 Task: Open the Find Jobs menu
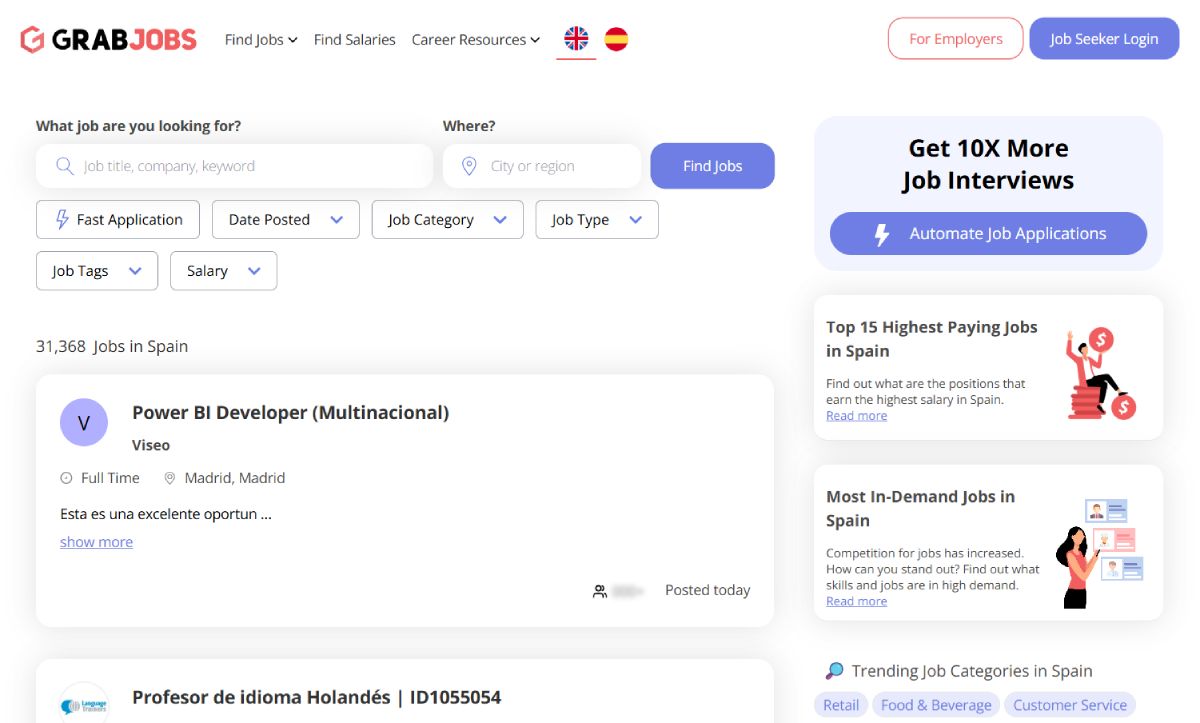(261, 40)
